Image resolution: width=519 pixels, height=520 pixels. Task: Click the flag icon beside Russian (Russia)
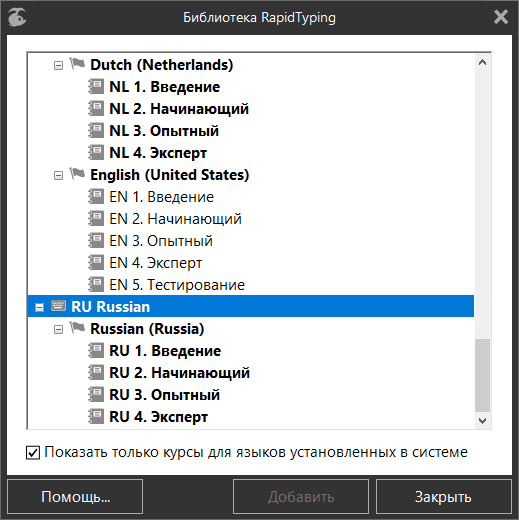[x=77, y=328]
